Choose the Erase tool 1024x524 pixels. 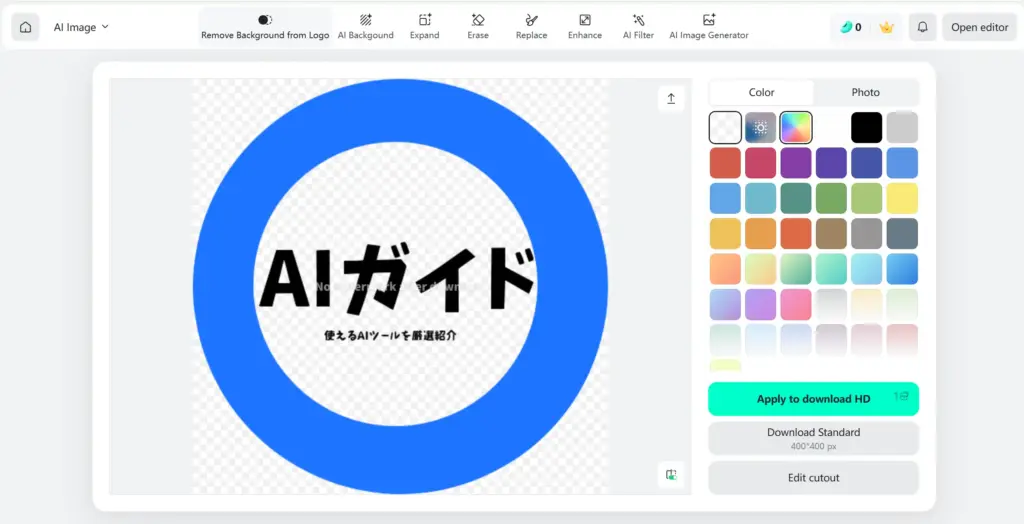[x=478, y=27]
